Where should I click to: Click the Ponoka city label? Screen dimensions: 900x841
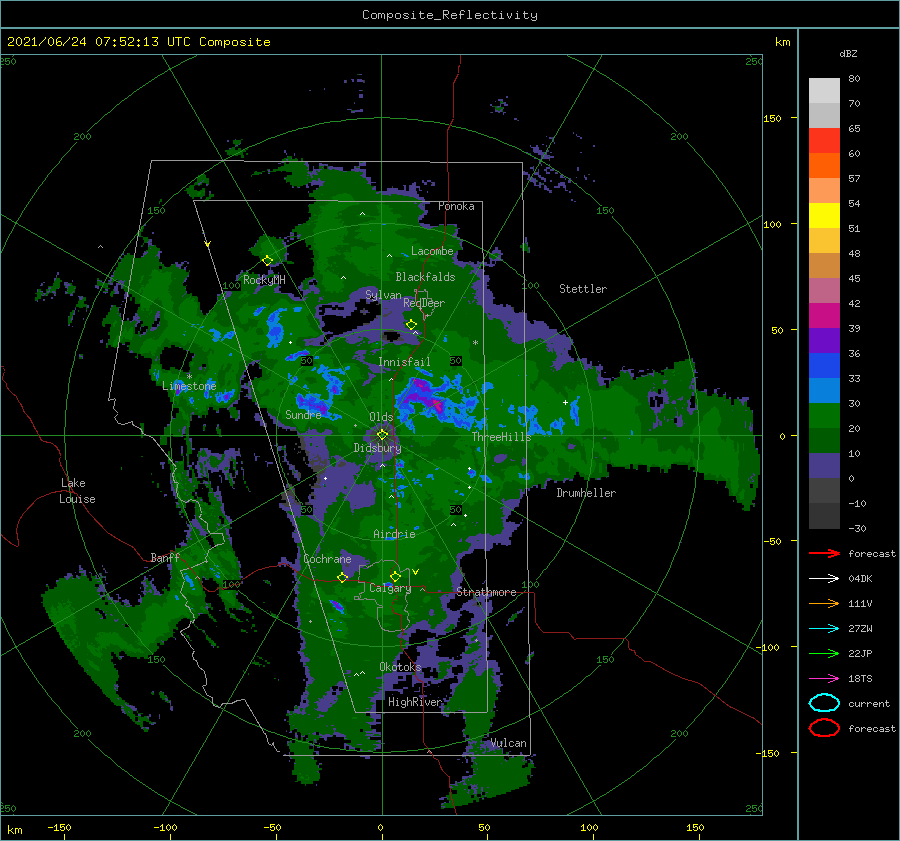coord(456,206)
